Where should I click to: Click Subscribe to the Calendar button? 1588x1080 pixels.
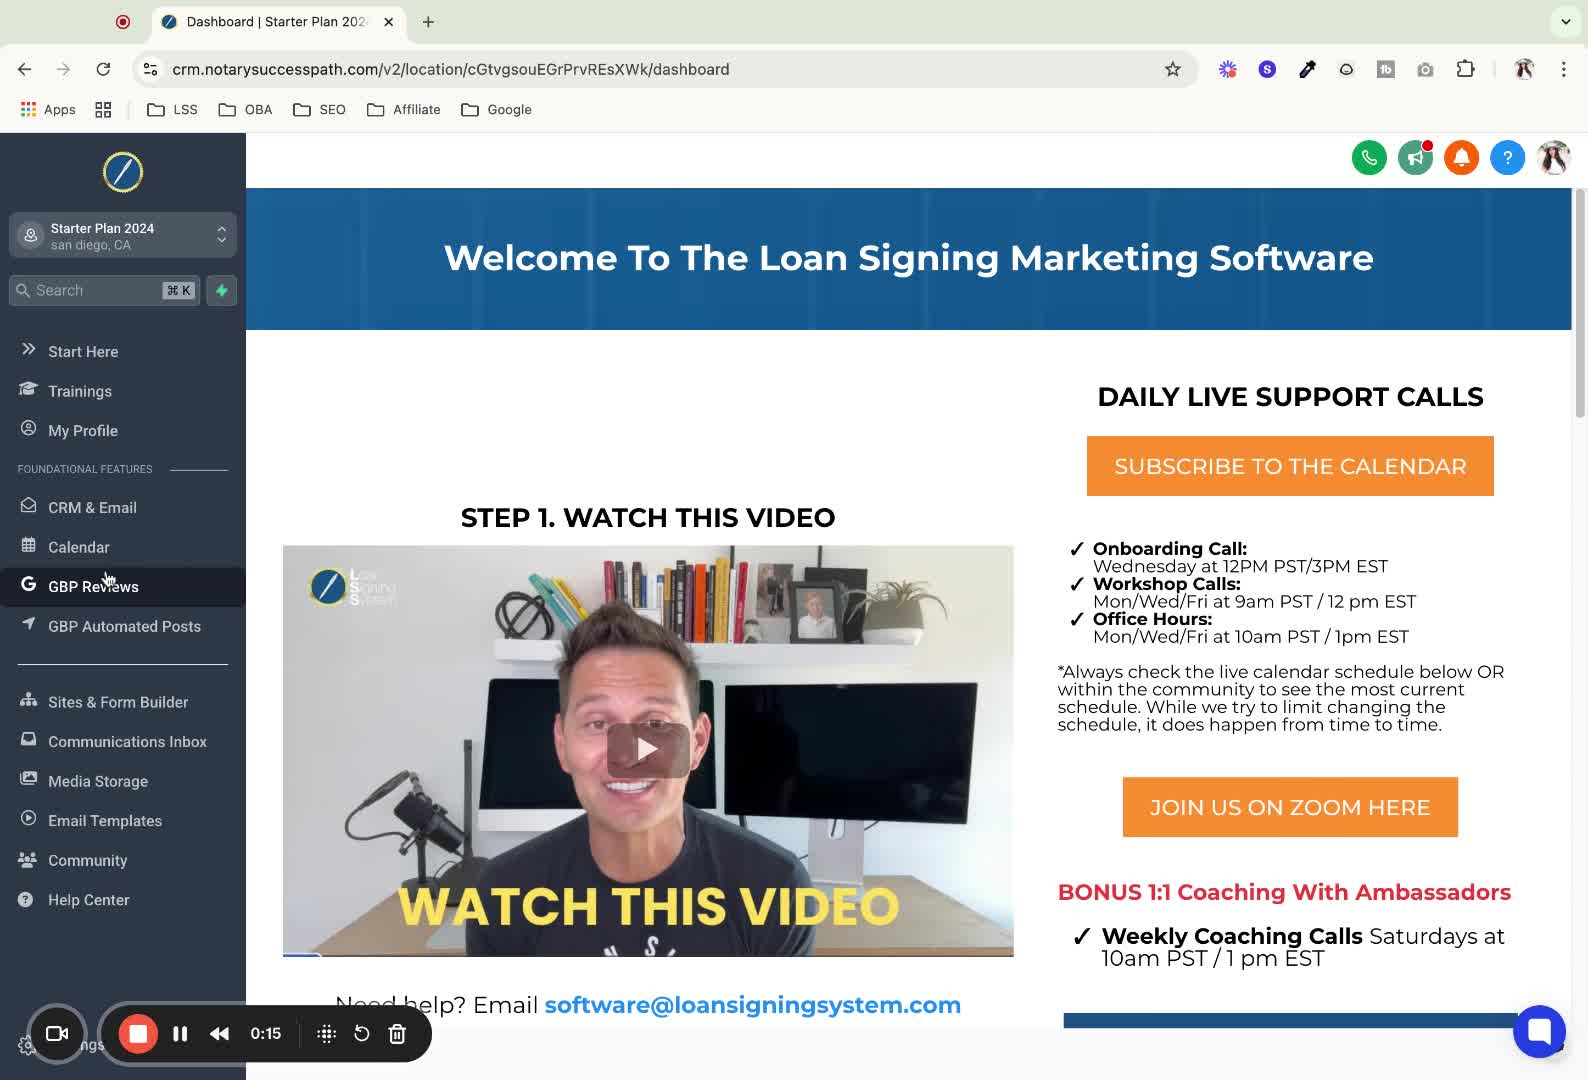point(1290,466)
